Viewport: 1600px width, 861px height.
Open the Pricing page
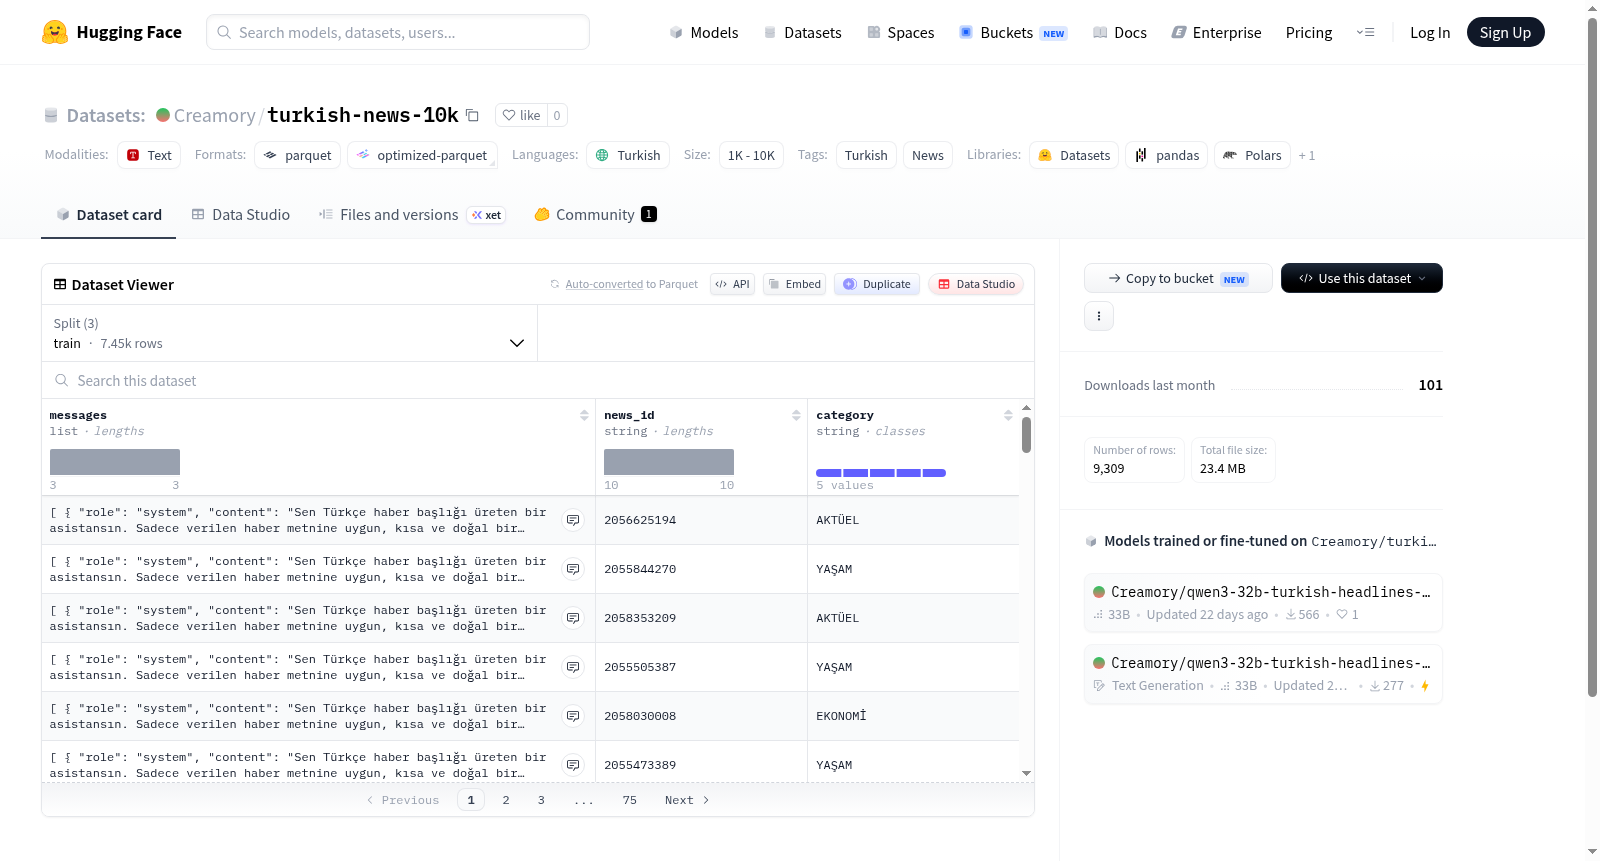point(1309,33)
